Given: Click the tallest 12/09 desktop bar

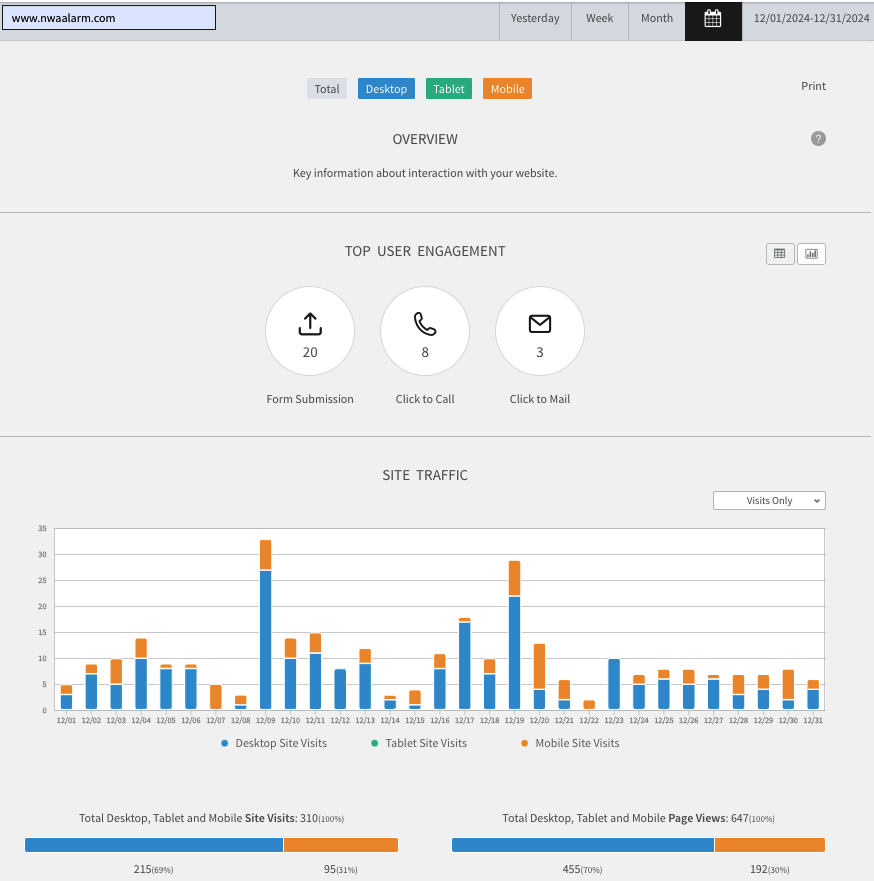Looking at the screenshot, I should click(265, 640).
